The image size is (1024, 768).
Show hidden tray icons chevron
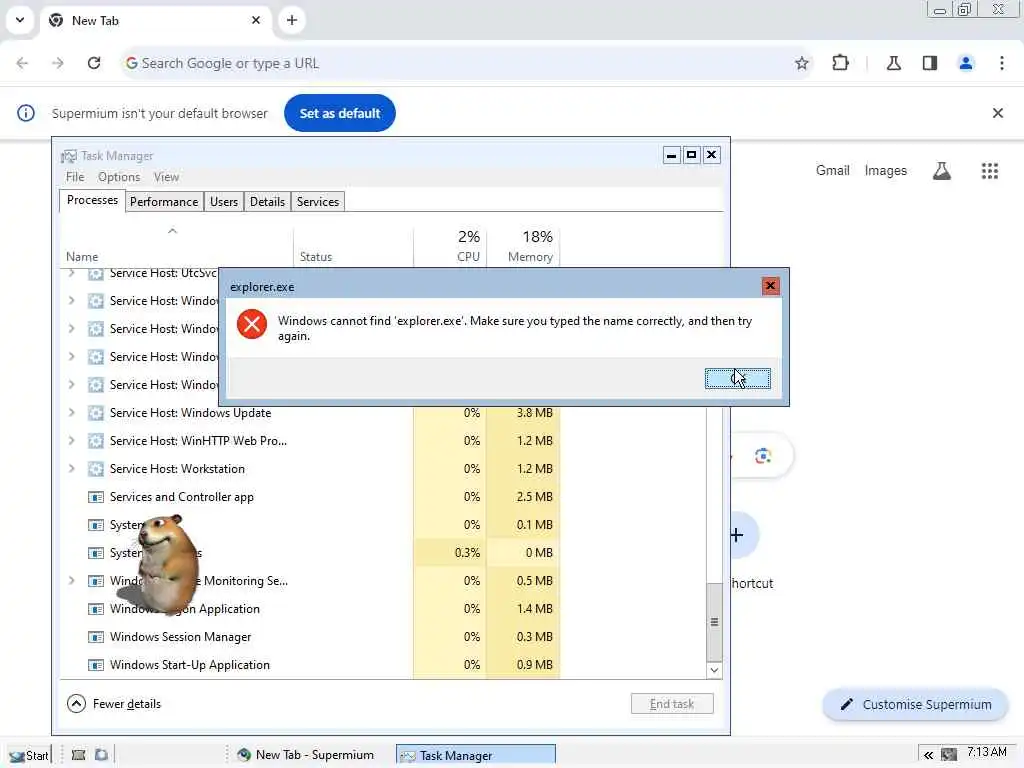point(928,755)
